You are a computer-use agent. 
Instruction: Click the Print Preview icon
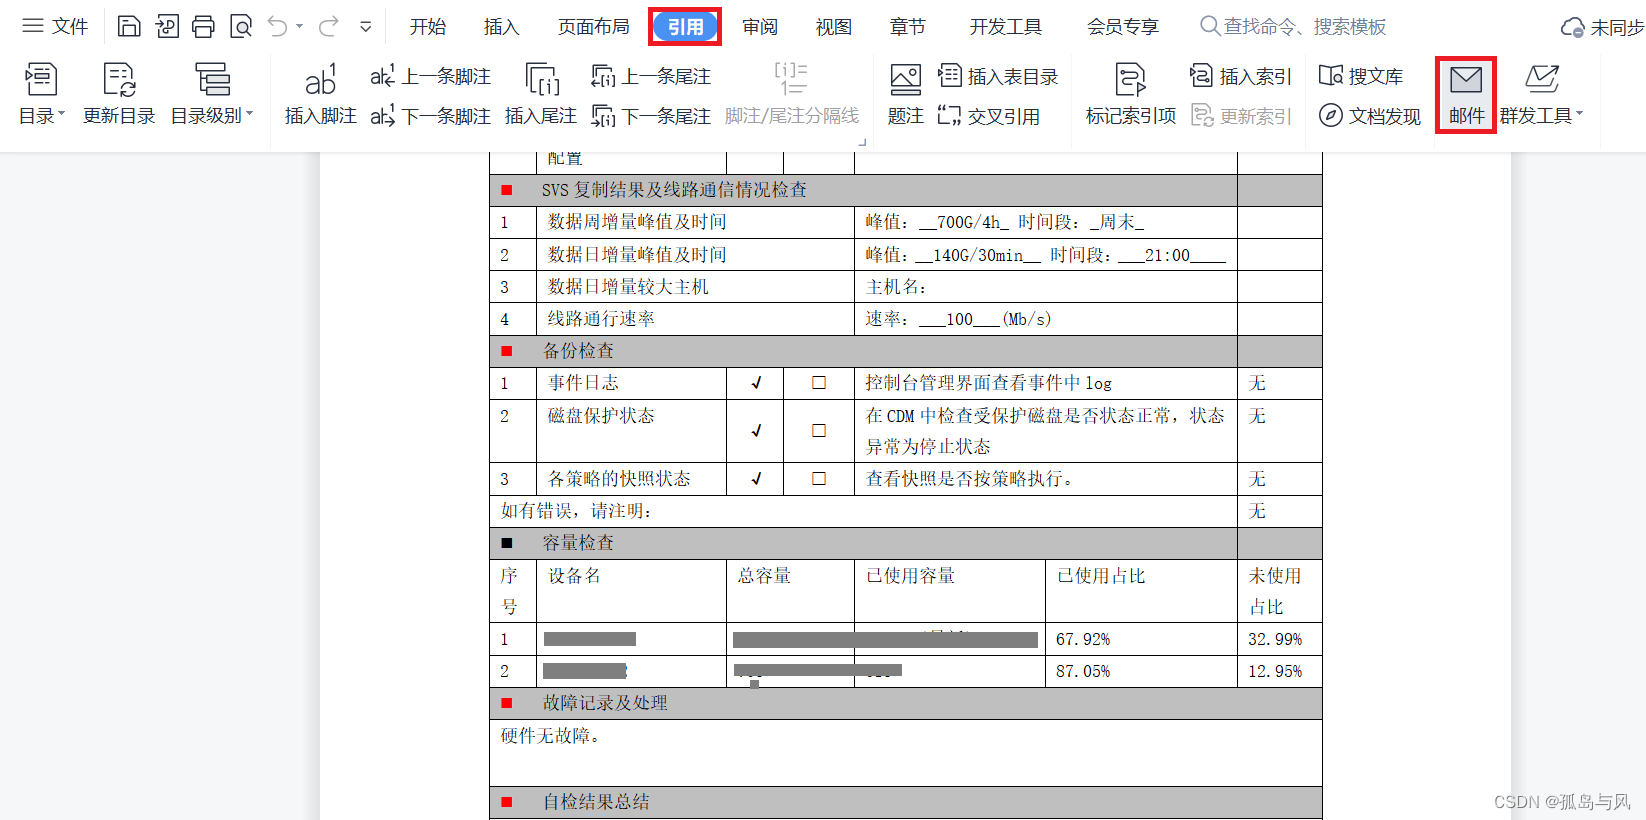tap(241, 26)
